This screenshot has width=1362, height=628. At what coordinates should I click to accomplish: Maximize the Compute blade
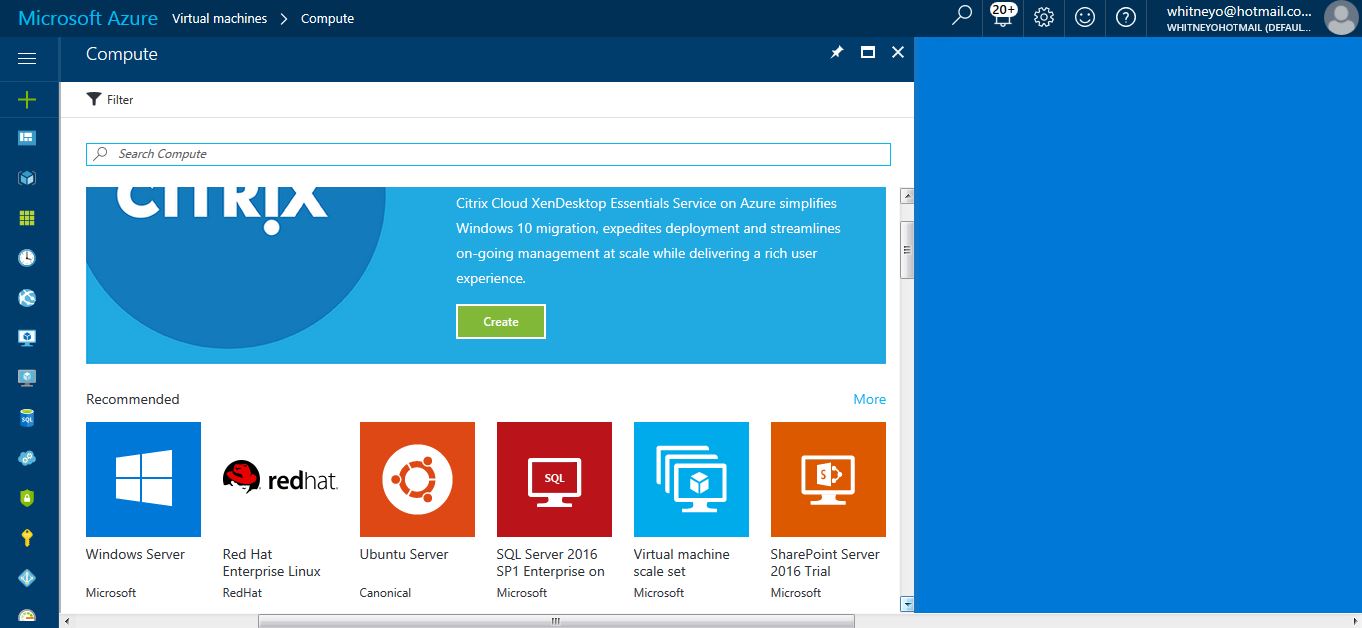(x=868, y=53)
